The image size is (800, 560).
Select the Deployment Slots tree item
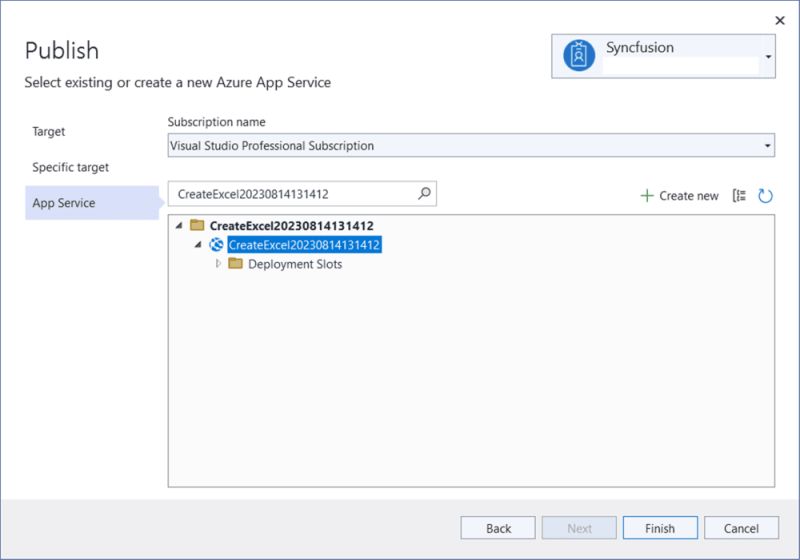(x=295, y=264)
